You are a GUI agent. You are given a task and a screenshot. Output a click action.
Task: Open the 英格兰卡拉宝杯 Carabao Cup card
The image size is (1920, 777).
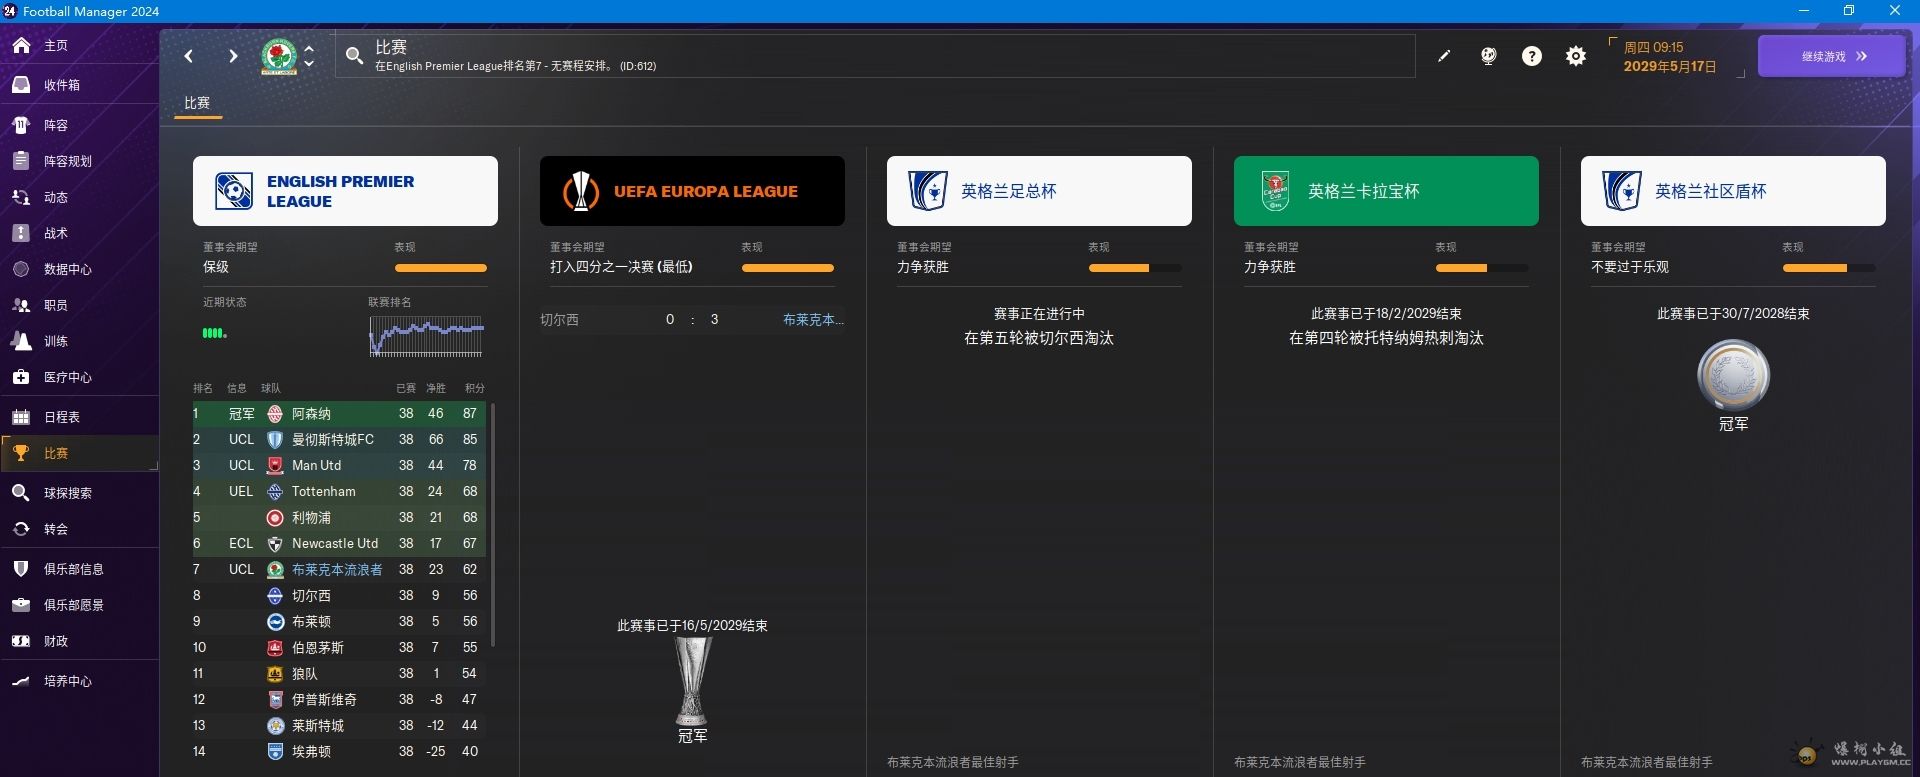point(1386,191)
